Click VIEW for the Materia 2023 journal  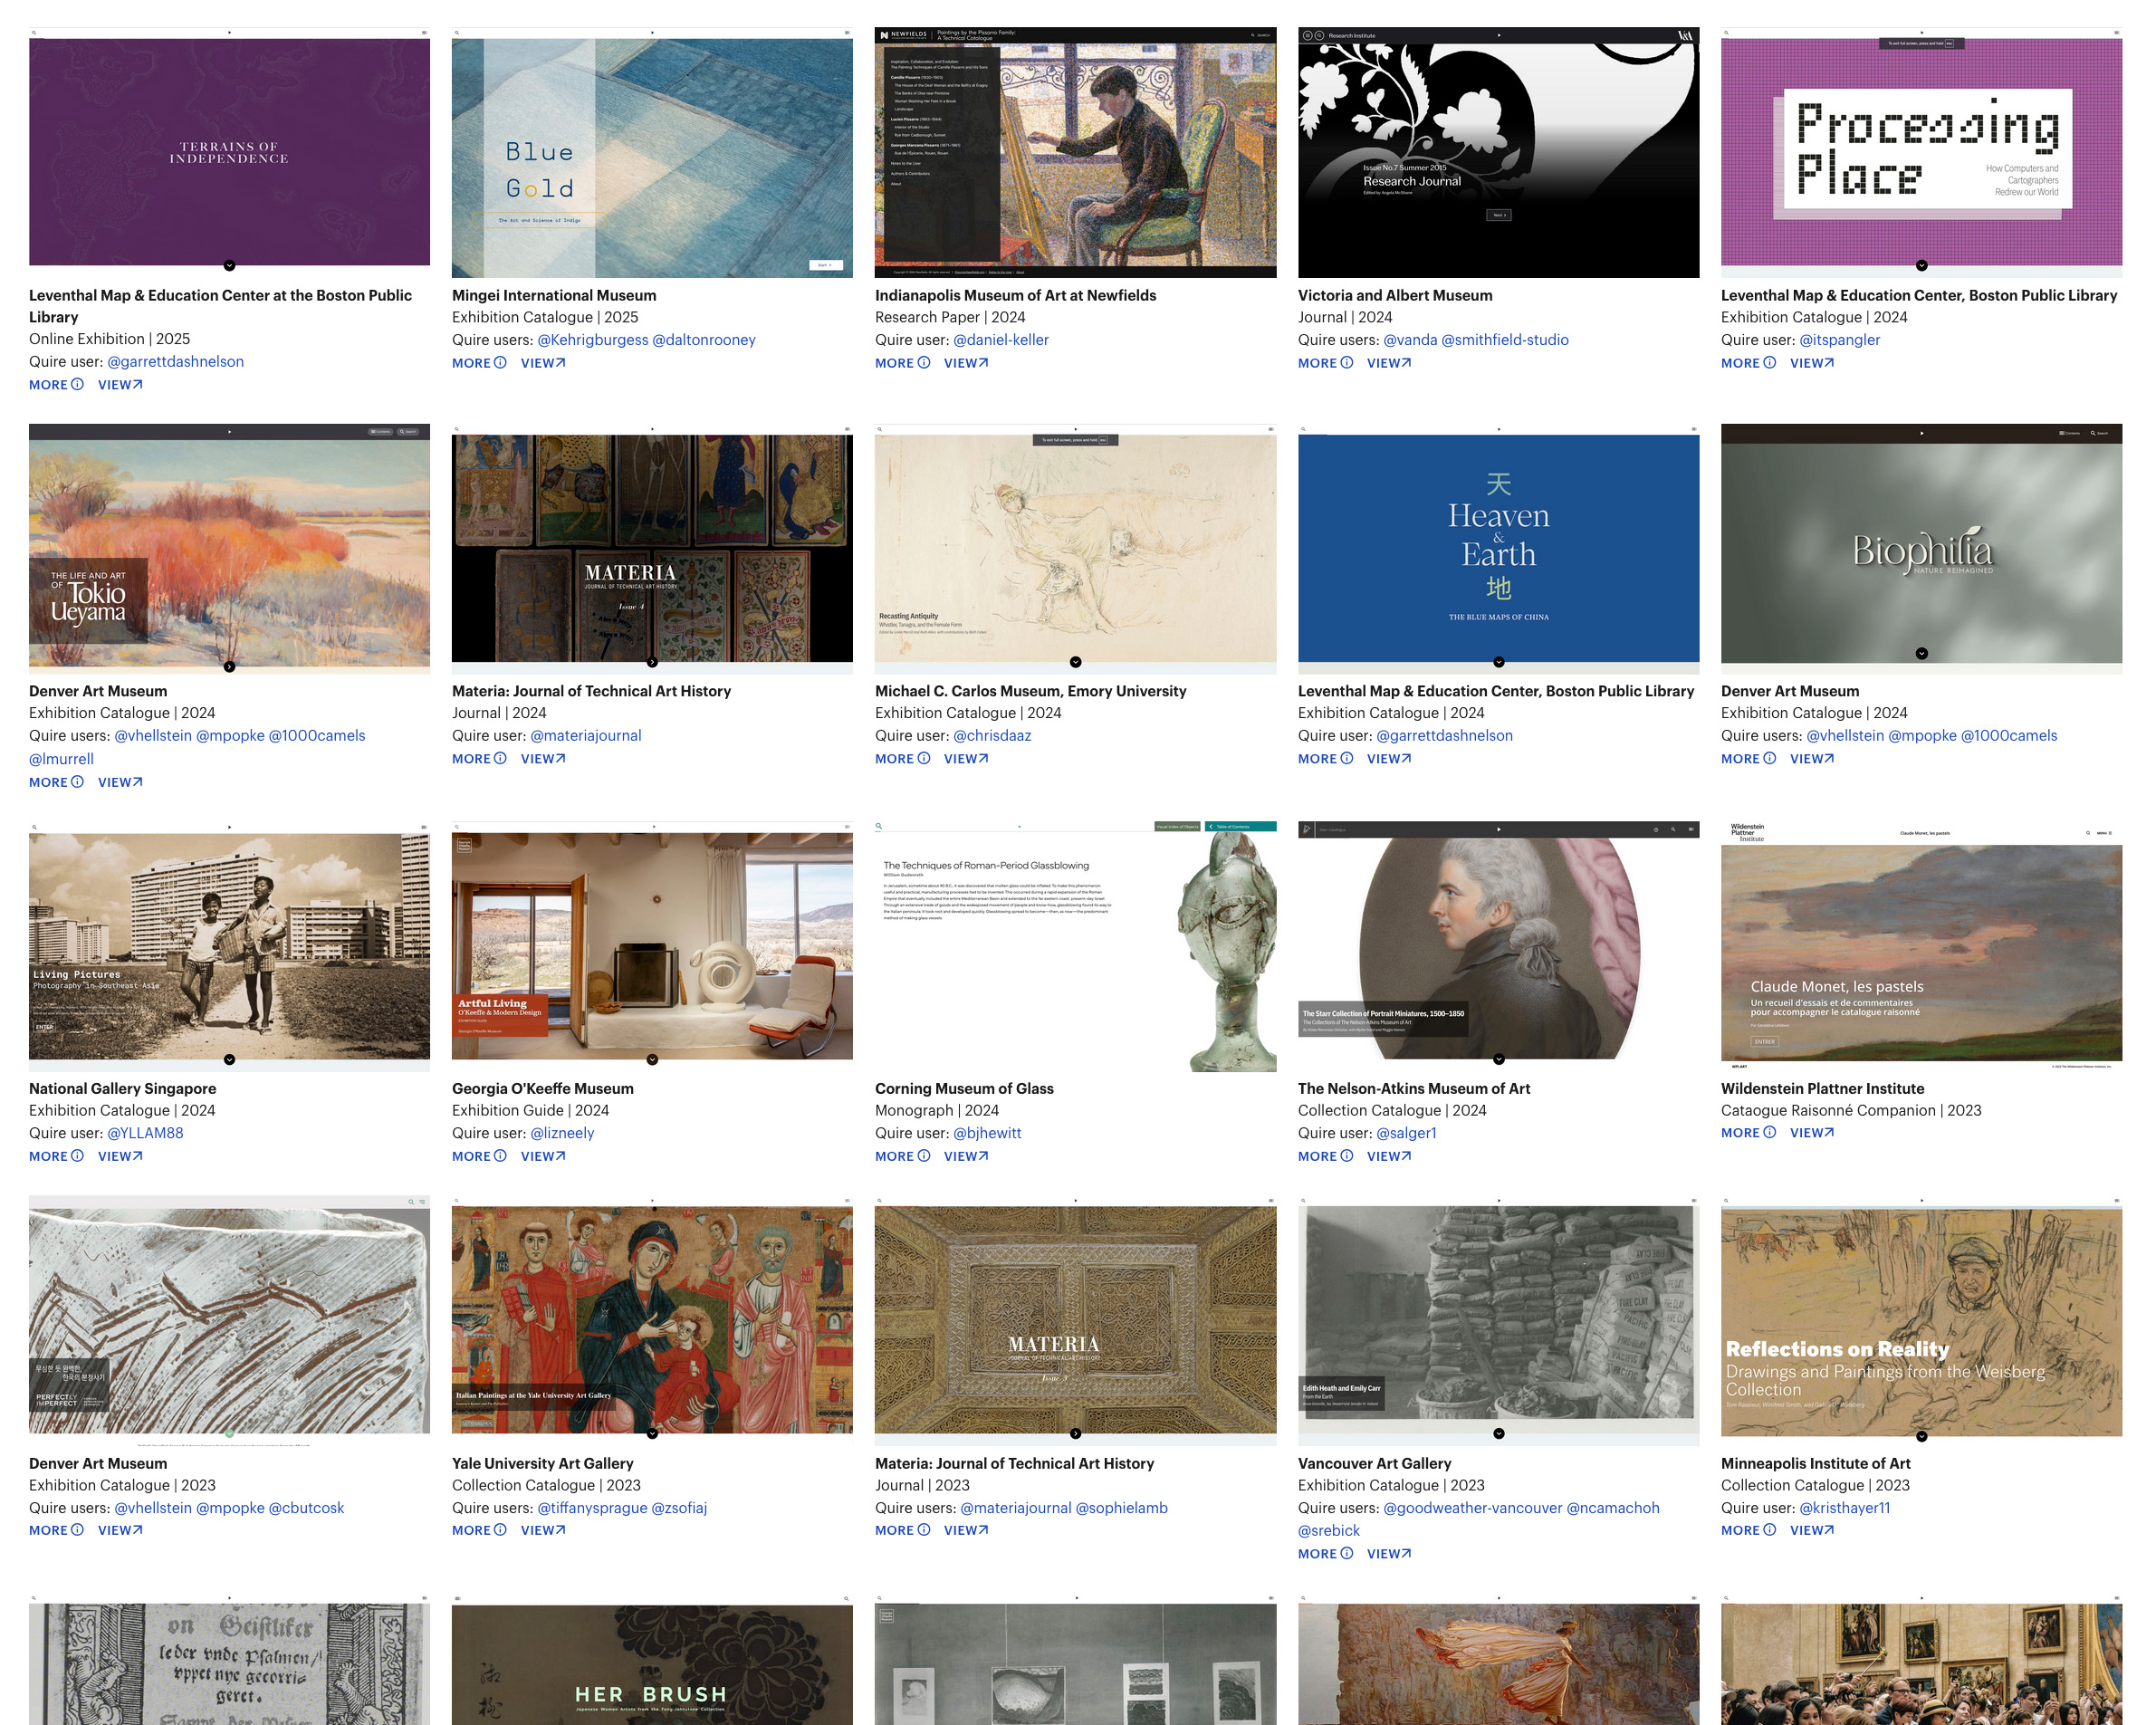tap(966, 1530)
